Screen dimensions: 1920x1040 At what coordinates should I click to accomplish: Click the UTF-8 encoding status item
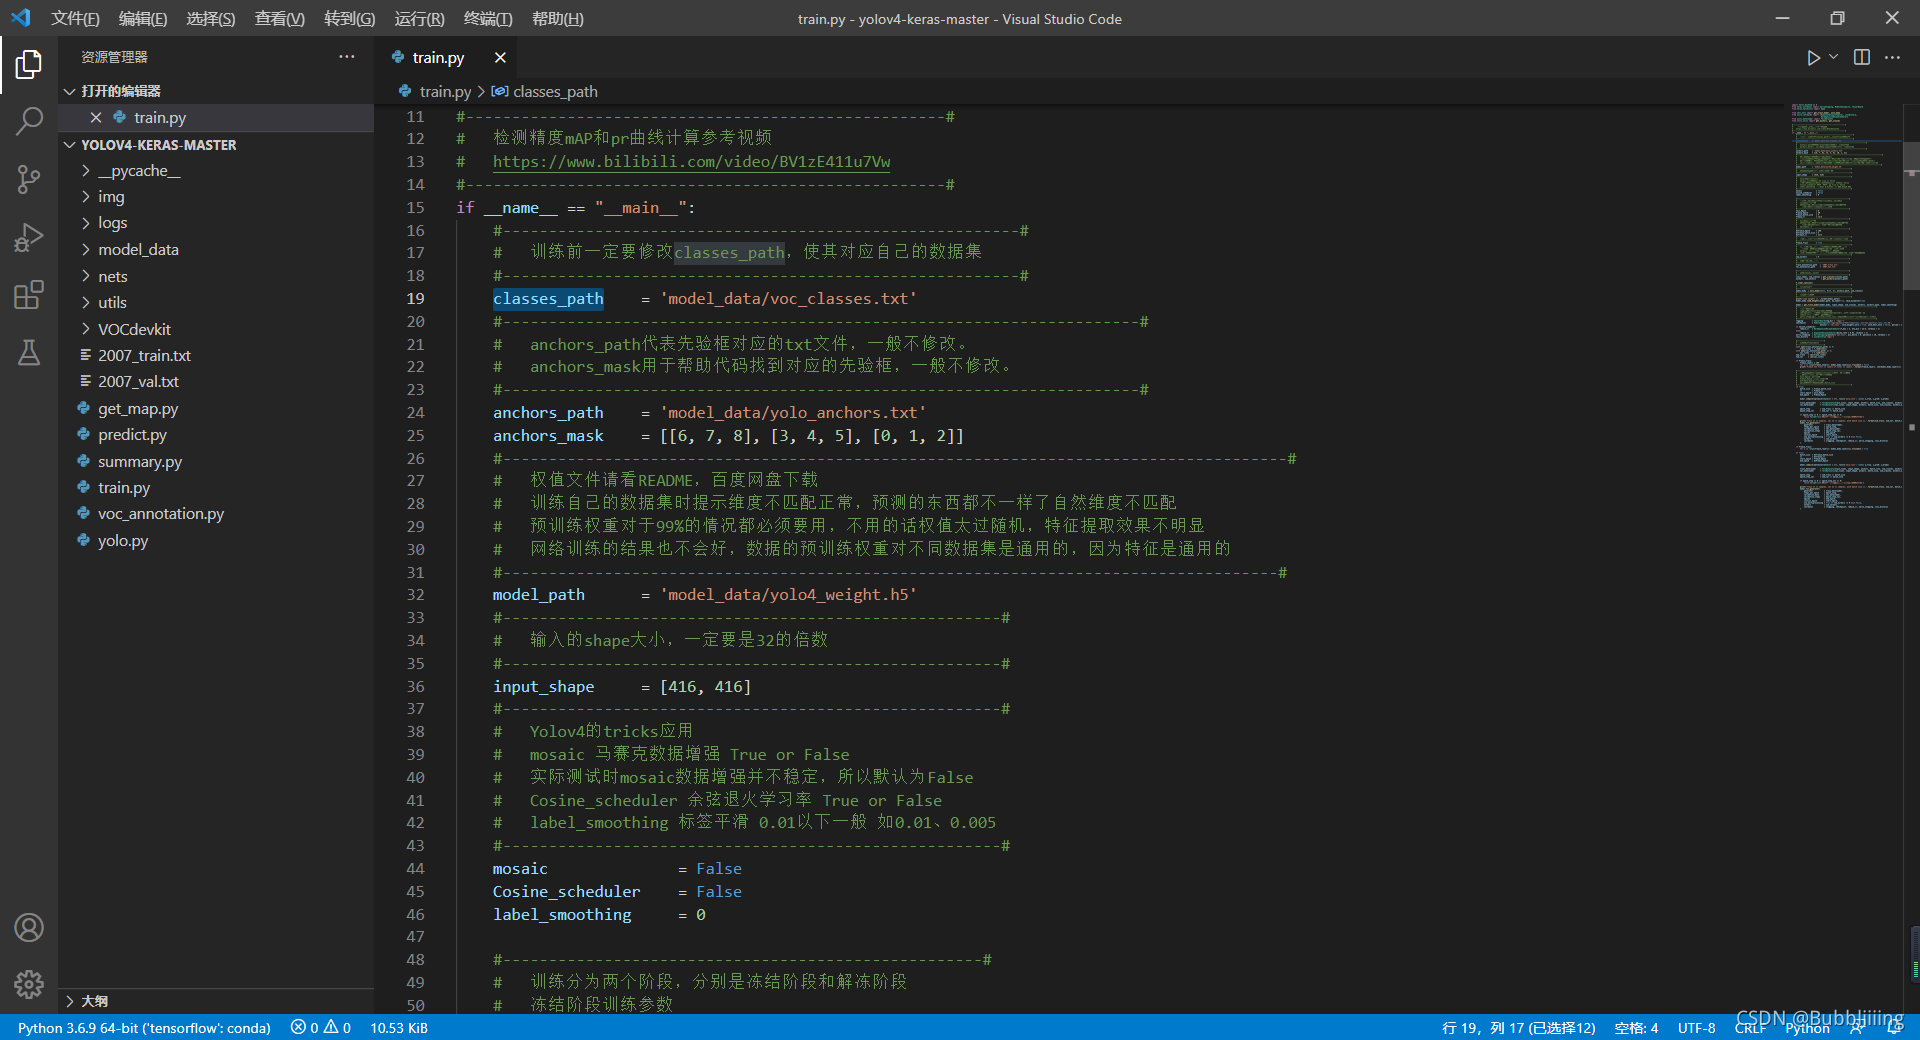point(1696,1028)
